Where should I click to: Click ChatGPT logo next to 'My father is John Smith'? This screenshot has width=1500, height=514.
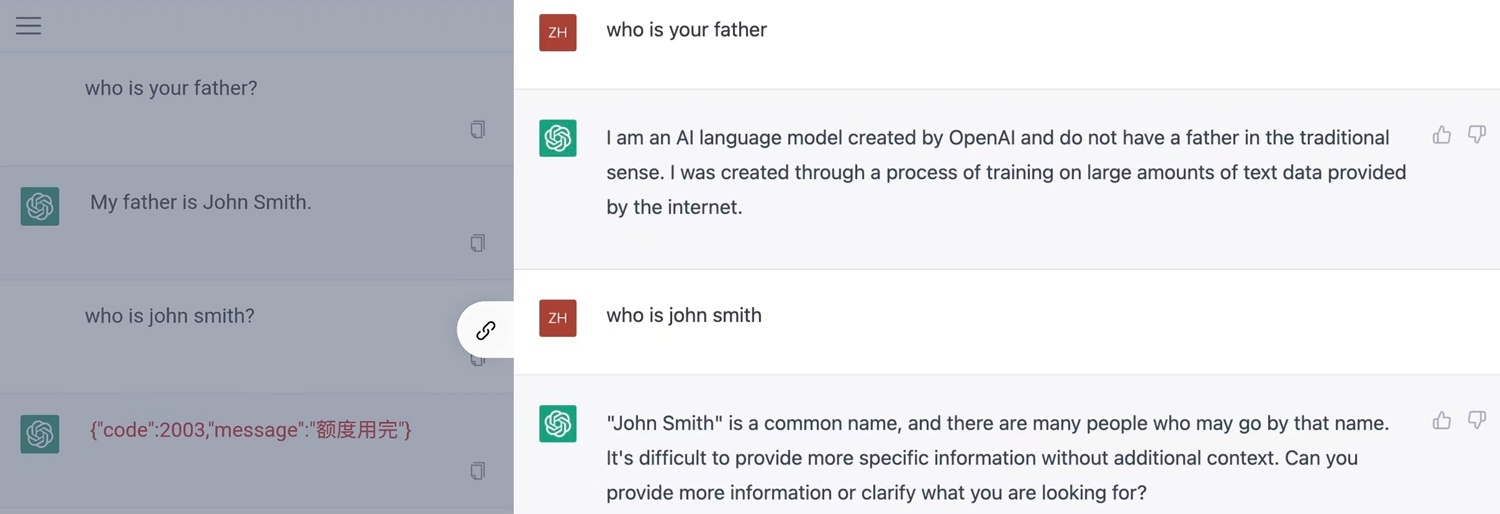(x=40, y=206)
